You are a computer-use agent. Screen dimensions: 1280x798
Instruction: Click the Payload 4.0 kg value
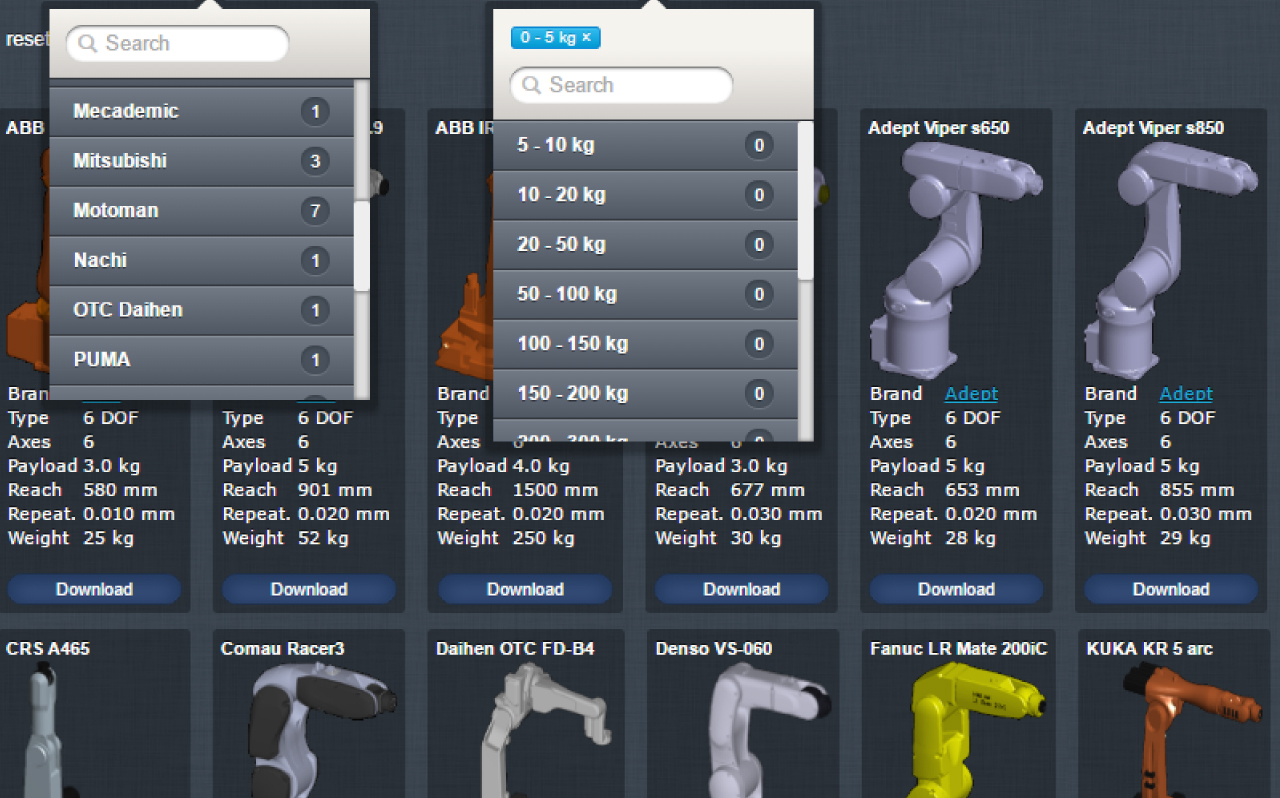tap(541, 466)
